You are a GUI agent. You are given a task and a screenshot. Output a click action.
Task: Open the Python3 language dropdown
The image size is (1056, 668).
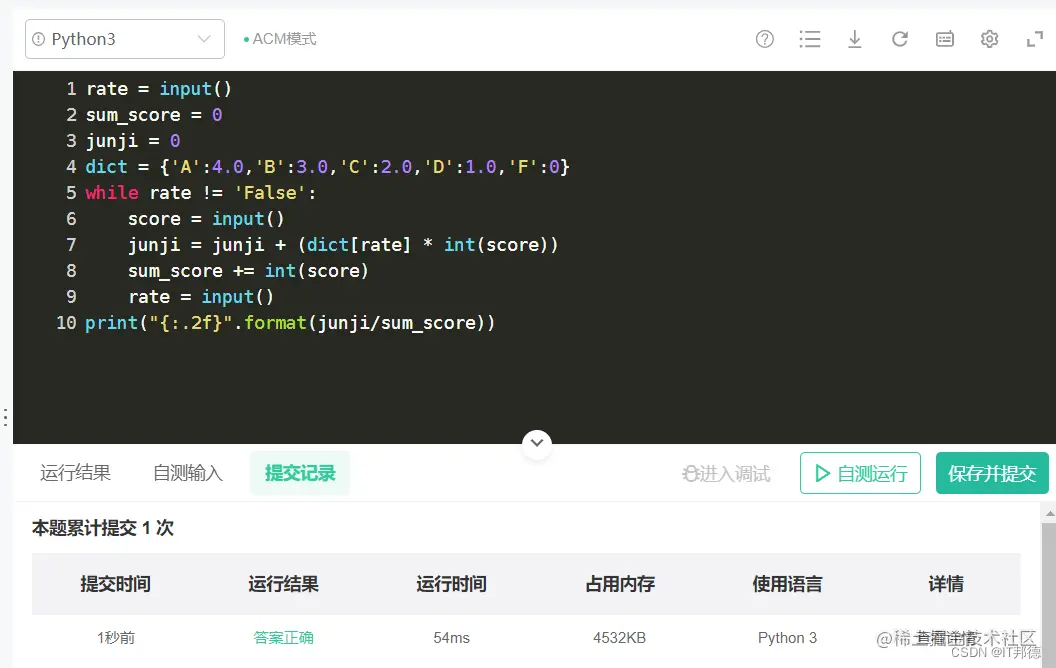pyautogui.click(x=125, y=39)
